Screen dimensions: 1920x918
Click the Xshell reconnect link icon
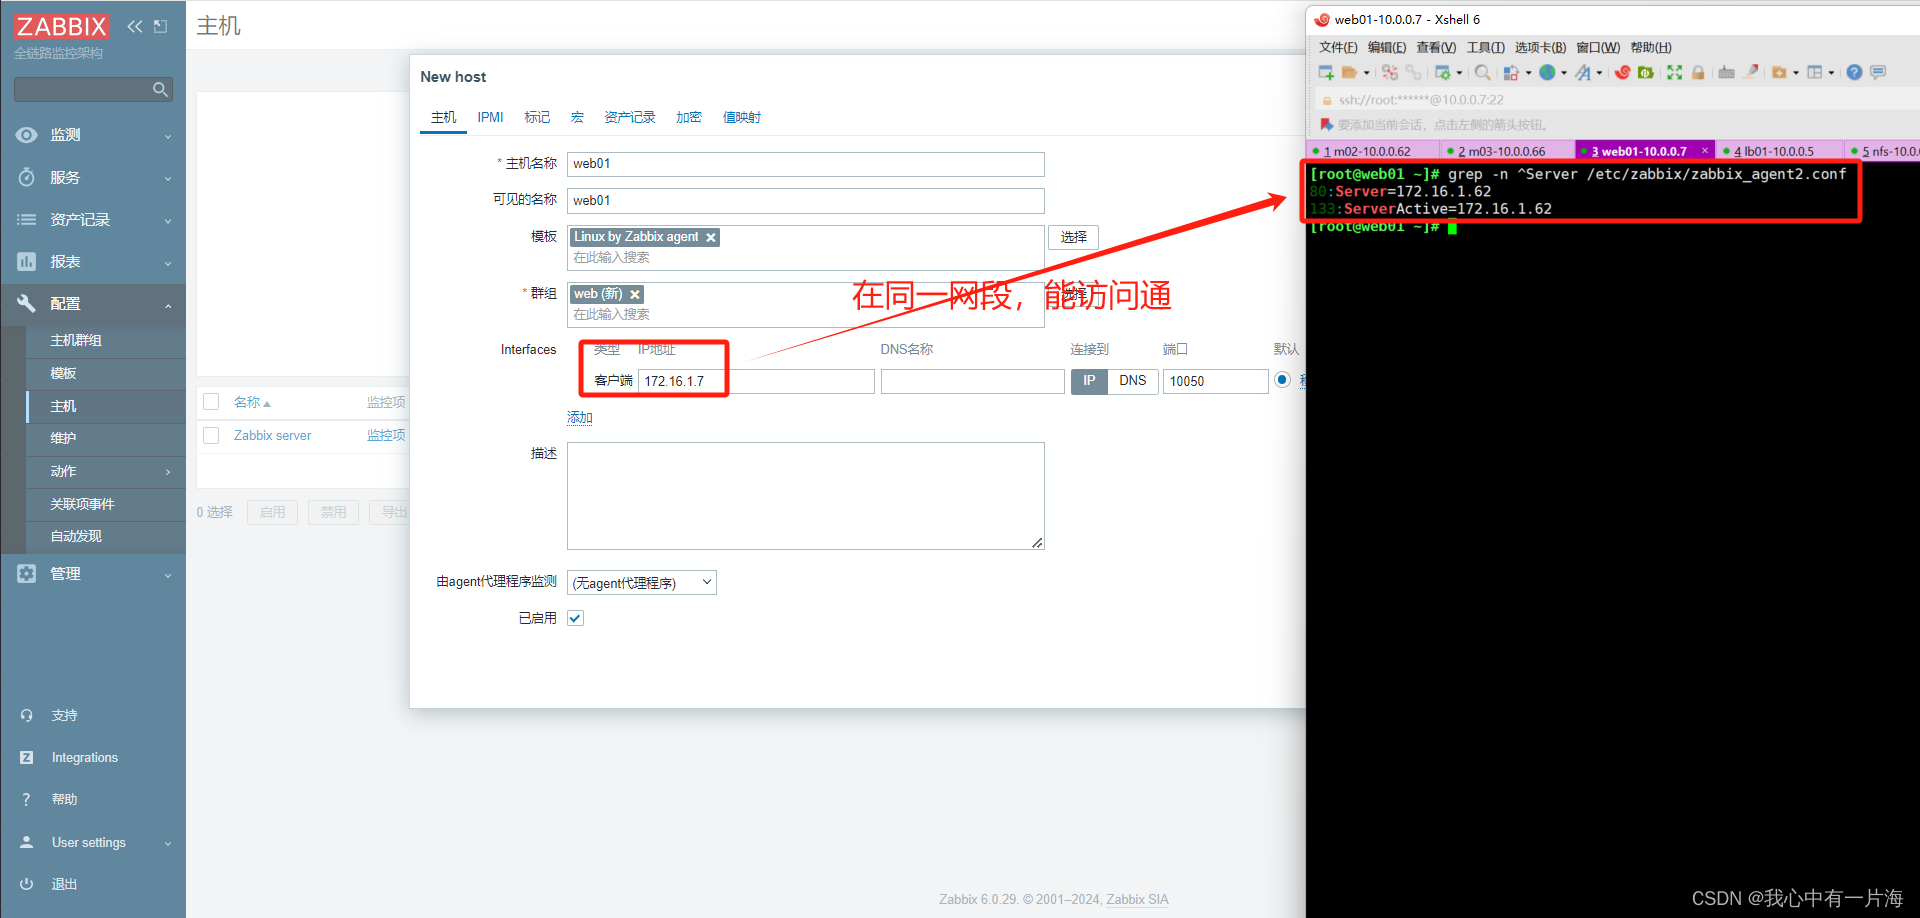tap(1413, 72)
